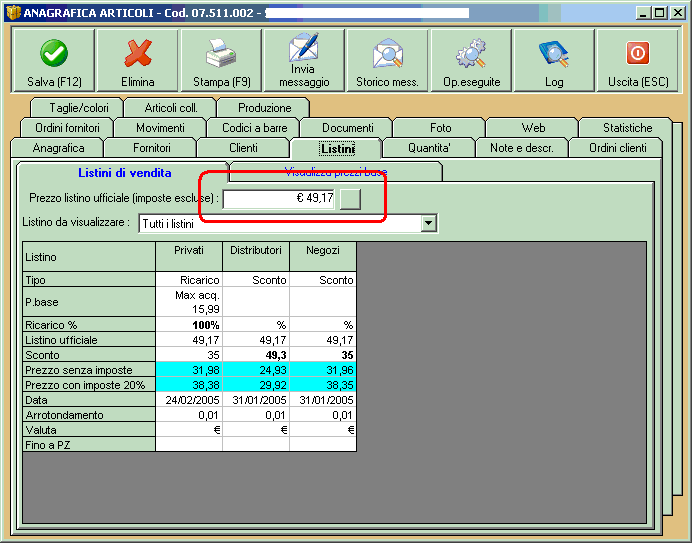Click the 24/02/2005 date cell

[x=189, y=400]
